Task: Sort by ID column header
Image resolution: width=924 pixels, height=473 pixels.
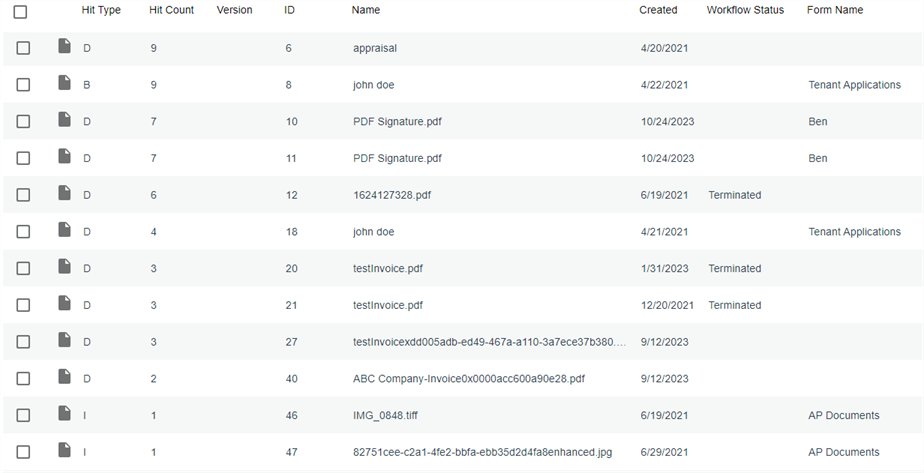Action: (289, 10)
